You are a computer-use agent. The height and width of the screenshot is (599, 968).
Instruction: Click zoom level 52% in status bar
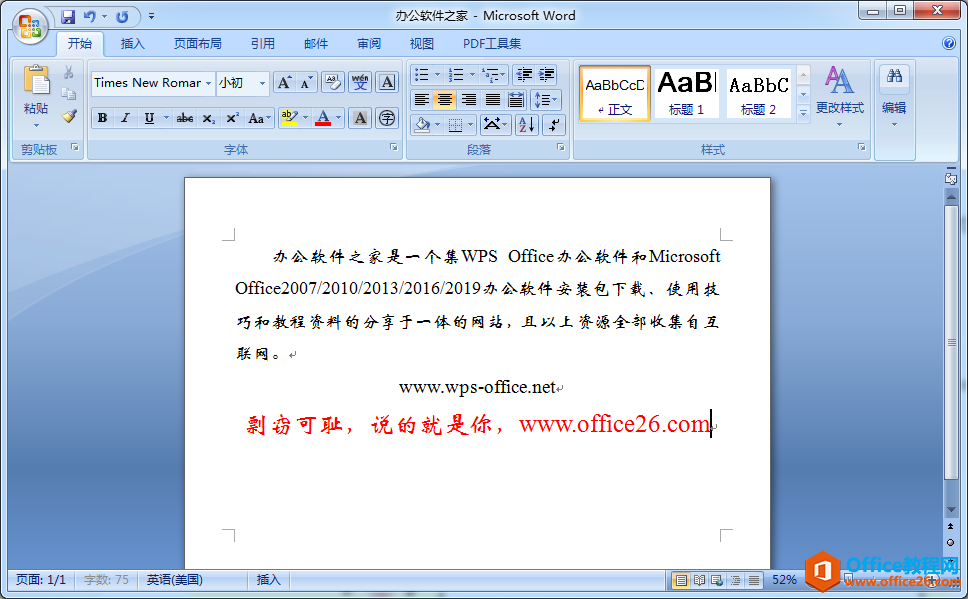(784, 580)
